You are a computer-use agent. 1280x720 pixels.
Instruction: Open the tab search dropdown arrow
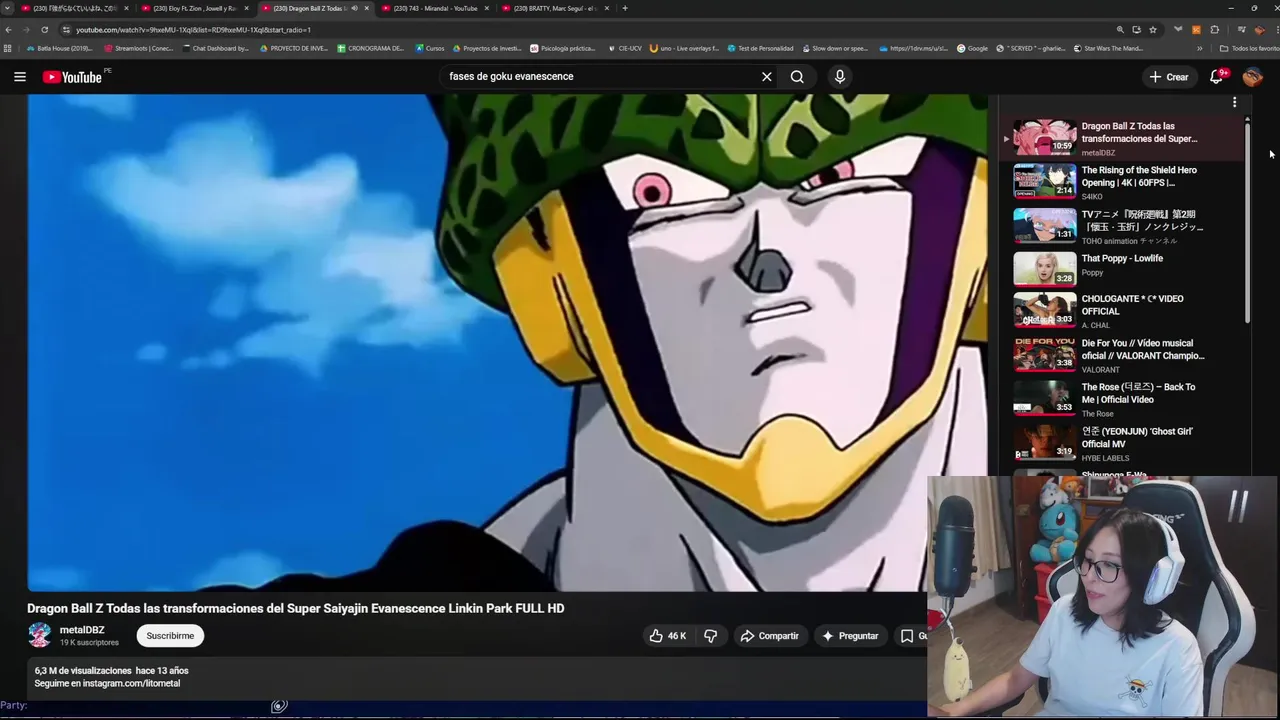pos(8,8)
